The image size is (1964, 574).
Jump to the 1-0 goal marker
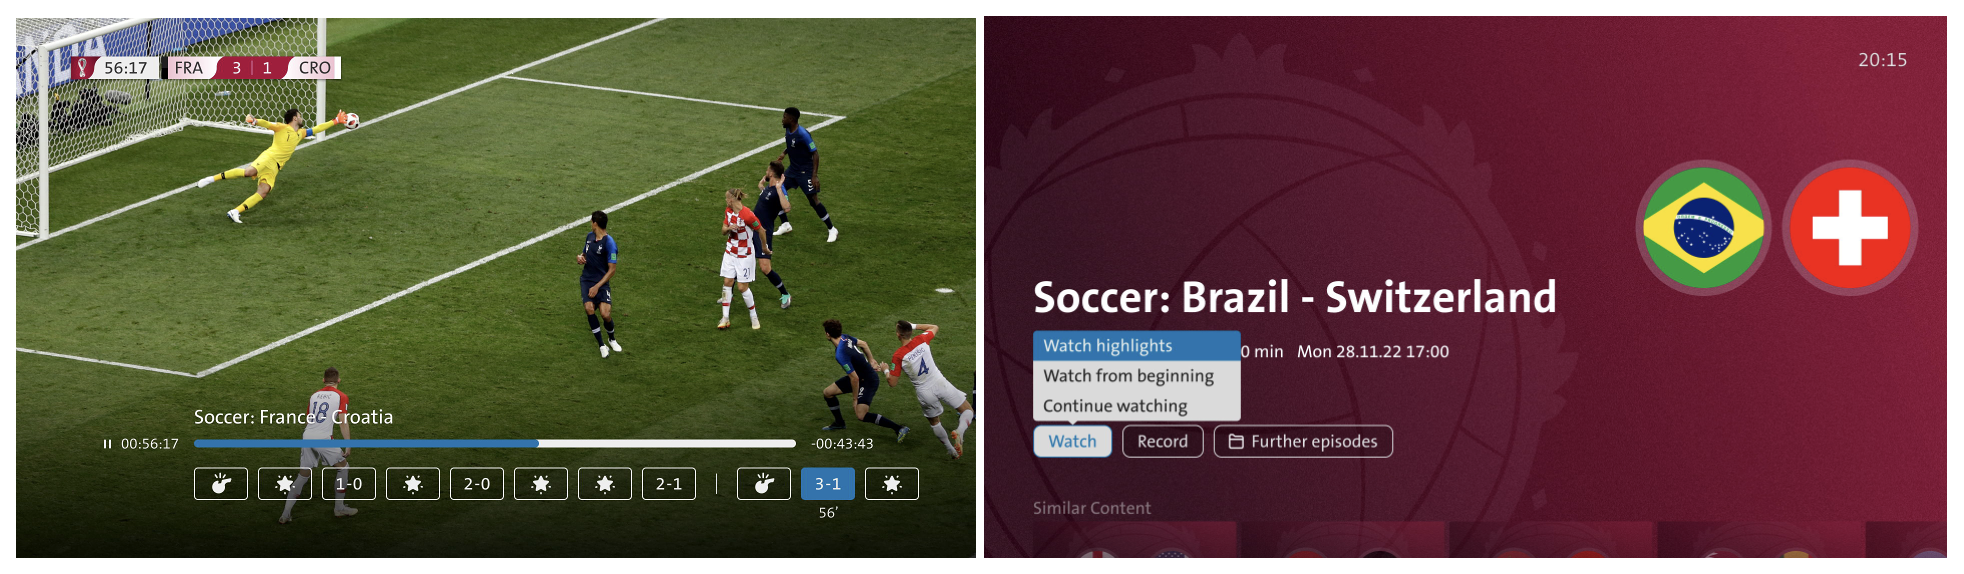(349, 484)
